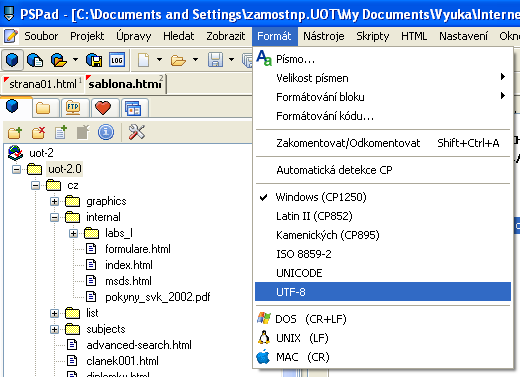520x377 pixels.
Task: Click the new file toolbar icon
Action: point(143,60)
